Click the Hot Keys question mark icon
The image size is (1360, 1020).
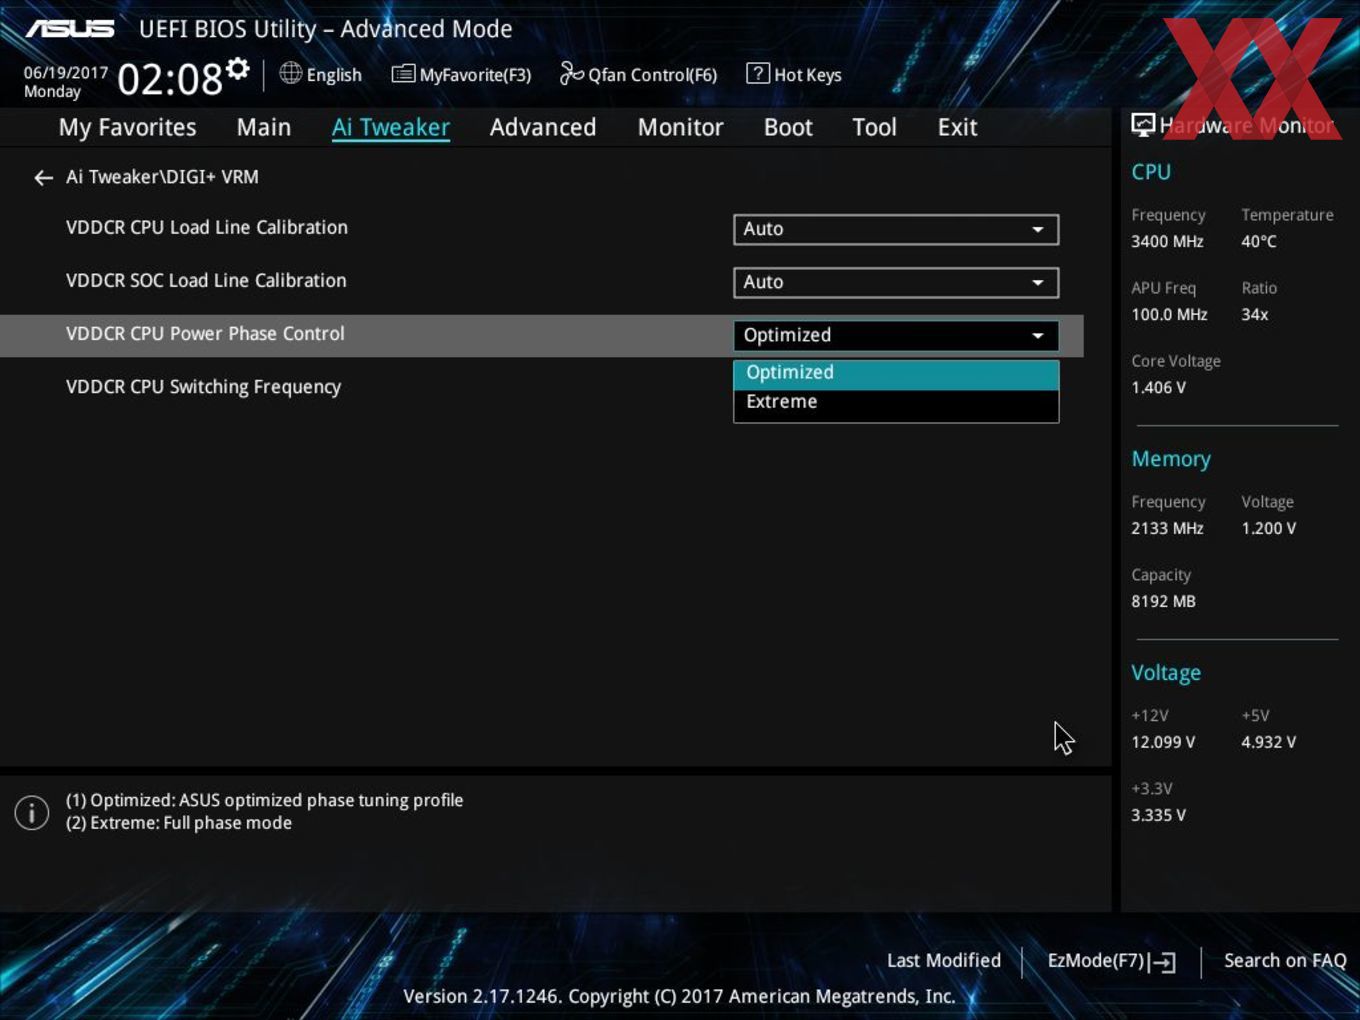click(x=758, y=73)
